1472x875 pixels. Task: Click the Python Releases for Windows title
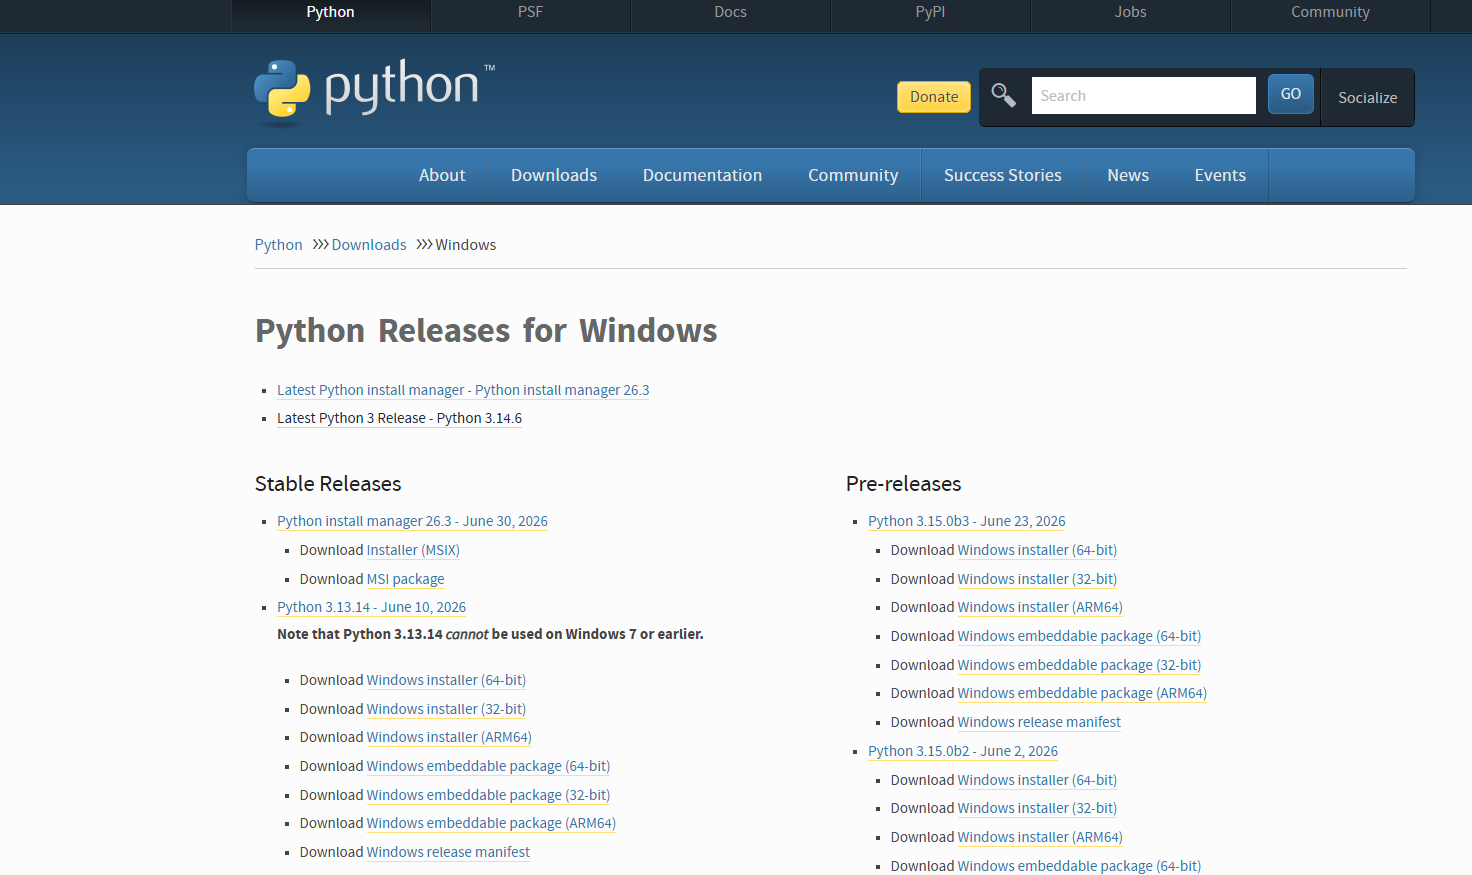[x=486, y=331]
